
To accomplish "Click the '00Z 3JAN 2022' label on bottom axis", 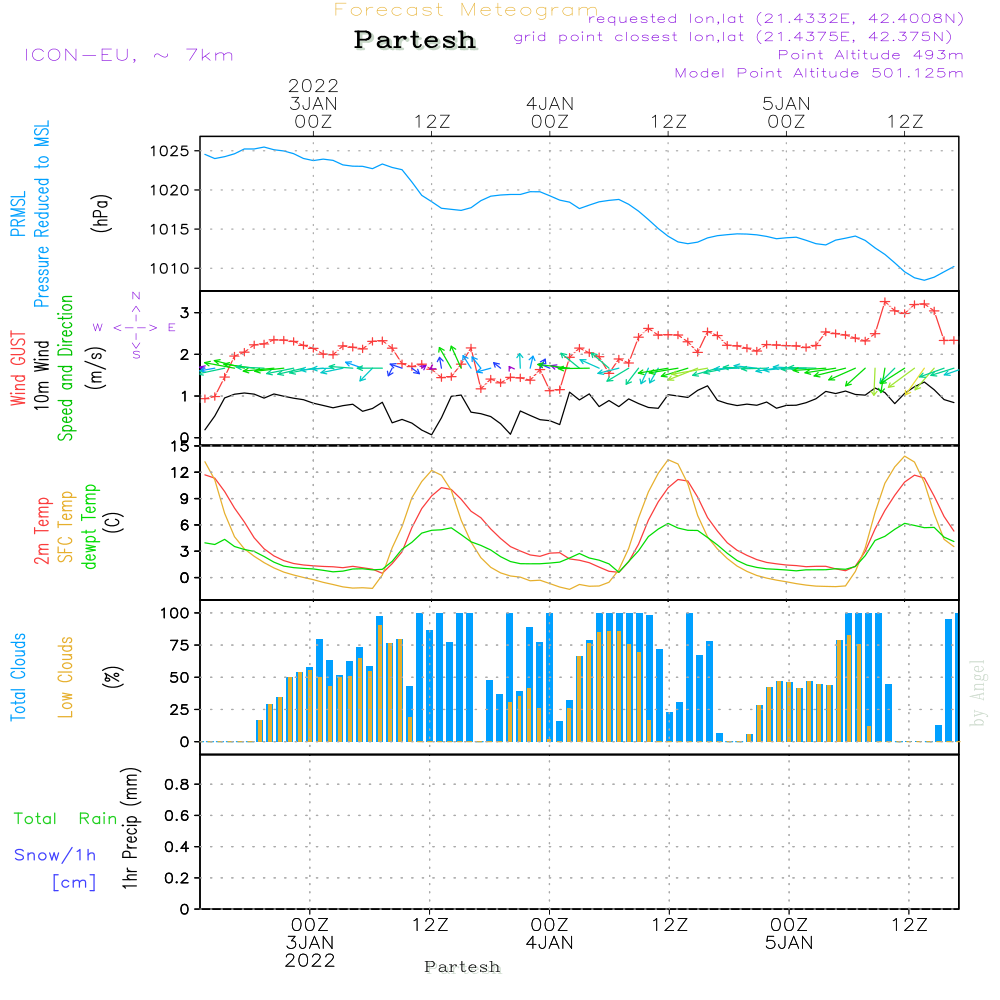I will coord(310,943).
